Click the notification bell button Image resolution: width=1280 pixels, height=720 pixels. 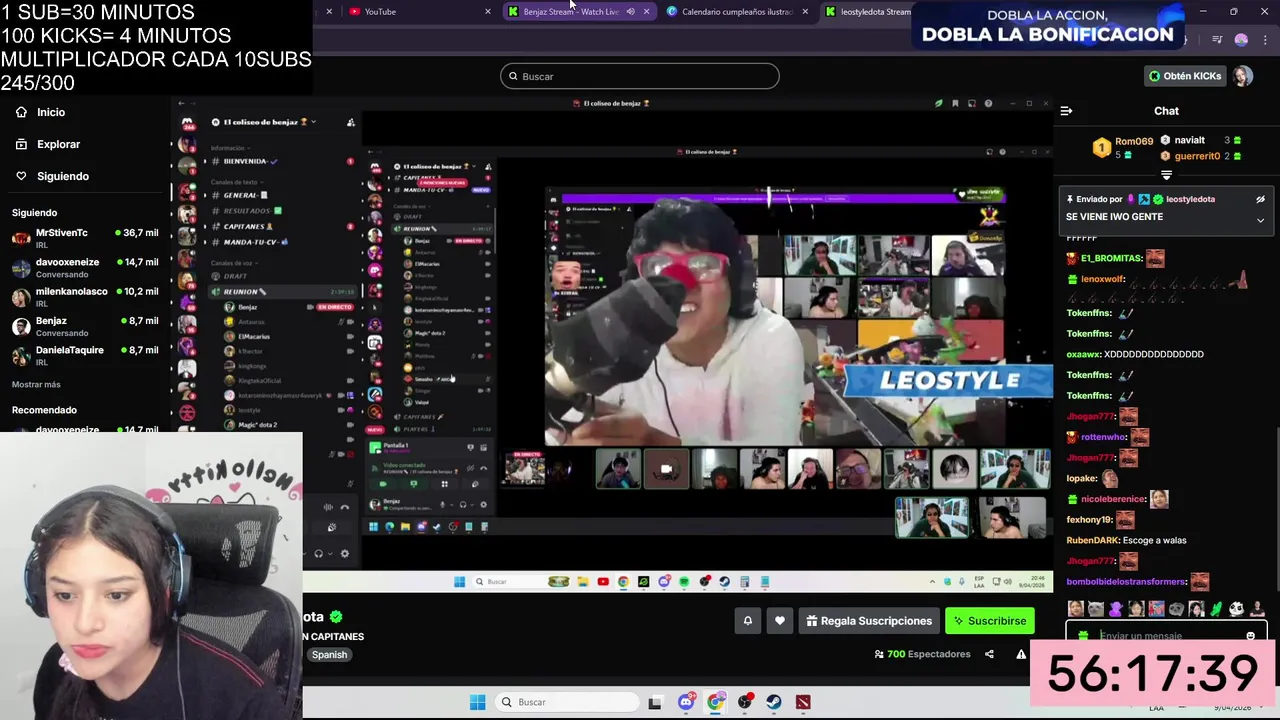pyautogui.click(x=747, y=621)
